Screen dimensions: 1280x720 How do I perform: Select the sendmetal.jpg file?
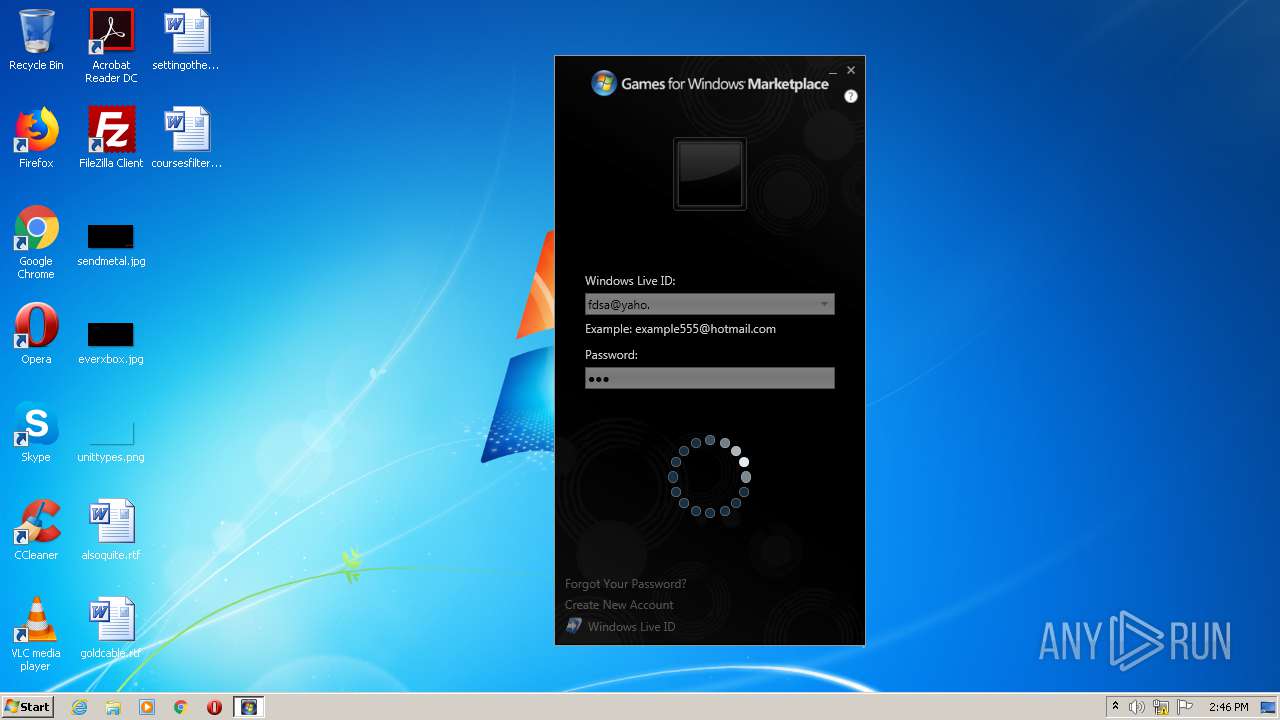111,245
